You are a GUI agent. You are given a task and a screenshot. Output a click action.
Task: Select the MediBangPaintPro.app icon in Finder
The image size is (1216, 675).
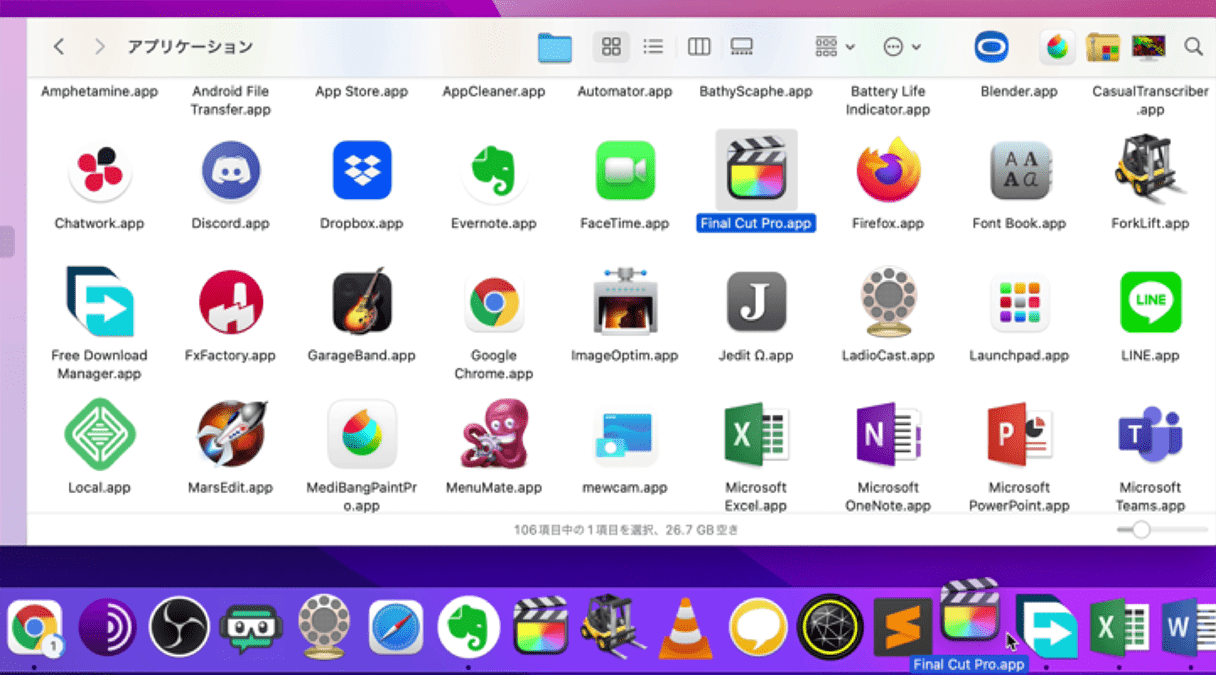[x=362, y=434]
